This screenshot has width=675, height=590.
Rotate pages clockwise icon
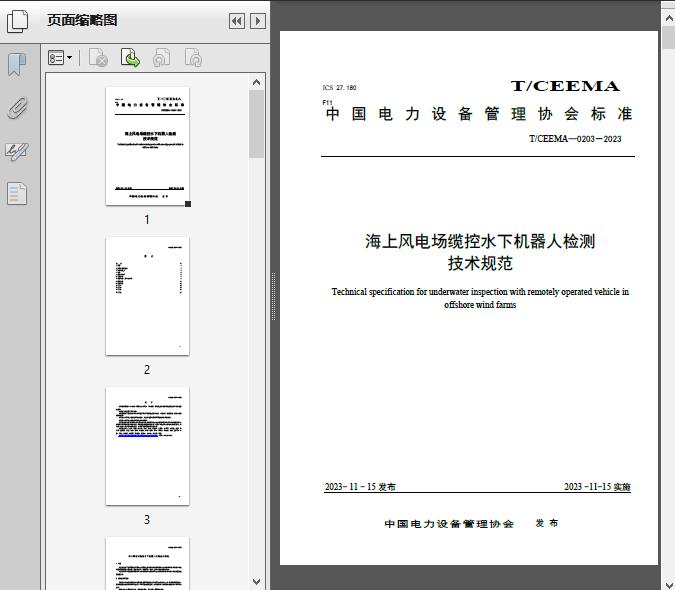[x=193, y=58]
